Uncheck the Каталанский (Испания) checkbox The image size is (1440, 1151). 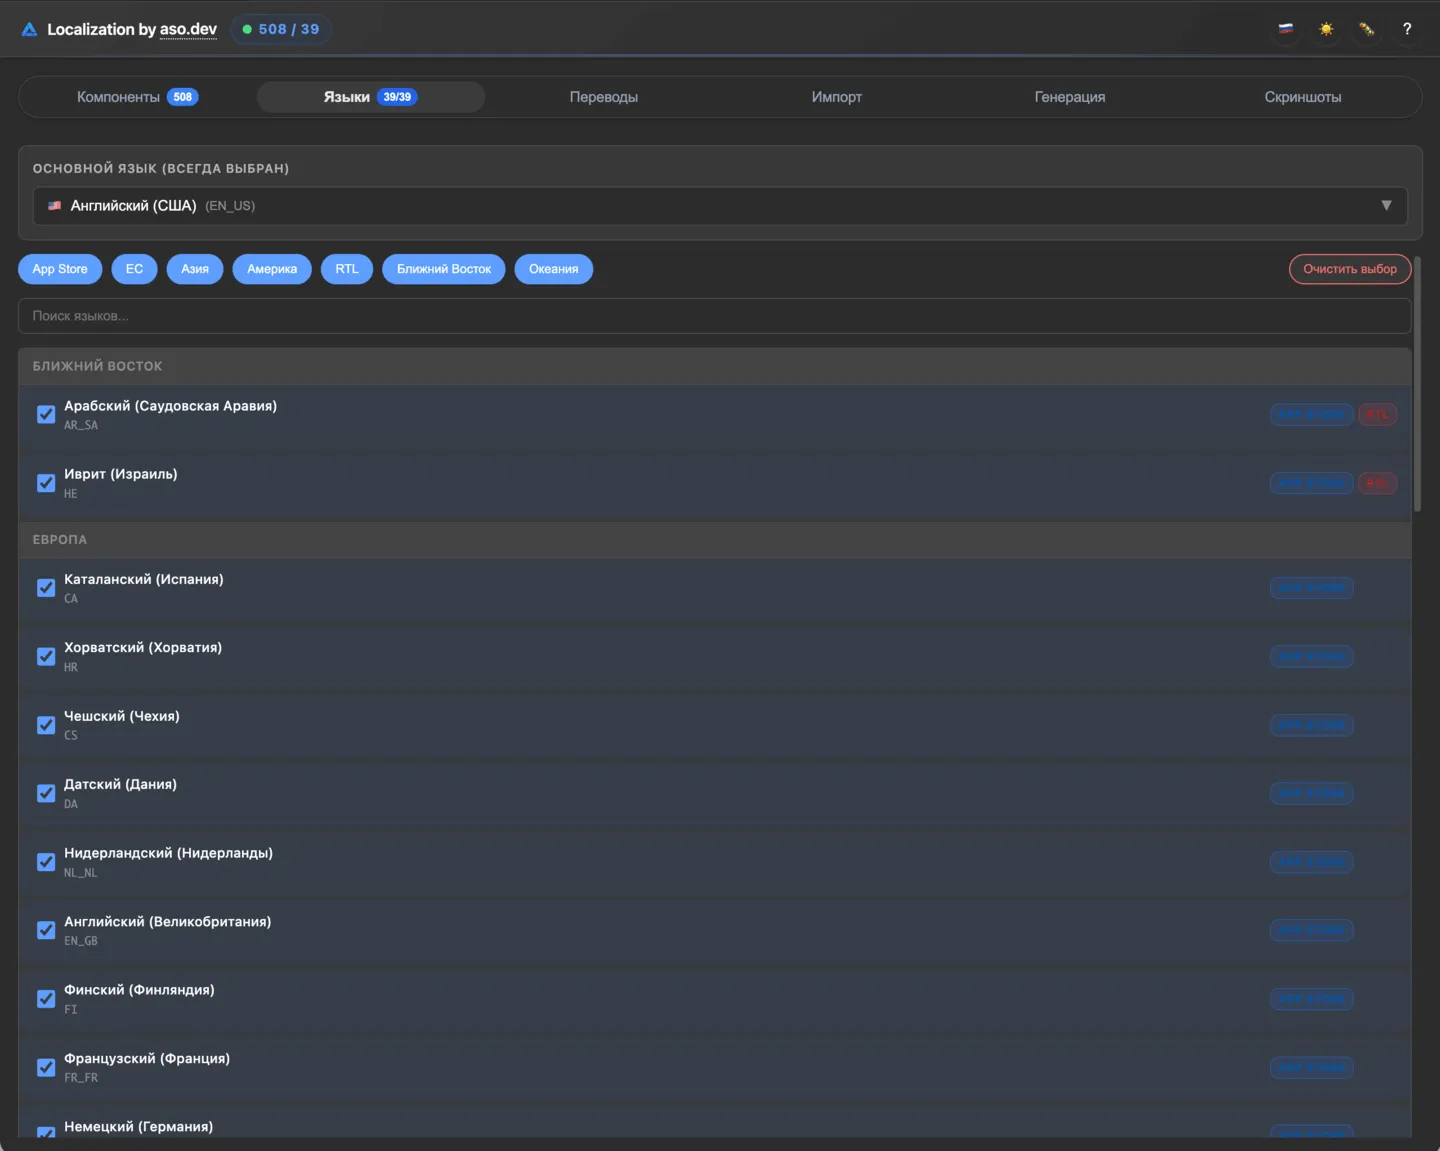(x=46, y=588)
